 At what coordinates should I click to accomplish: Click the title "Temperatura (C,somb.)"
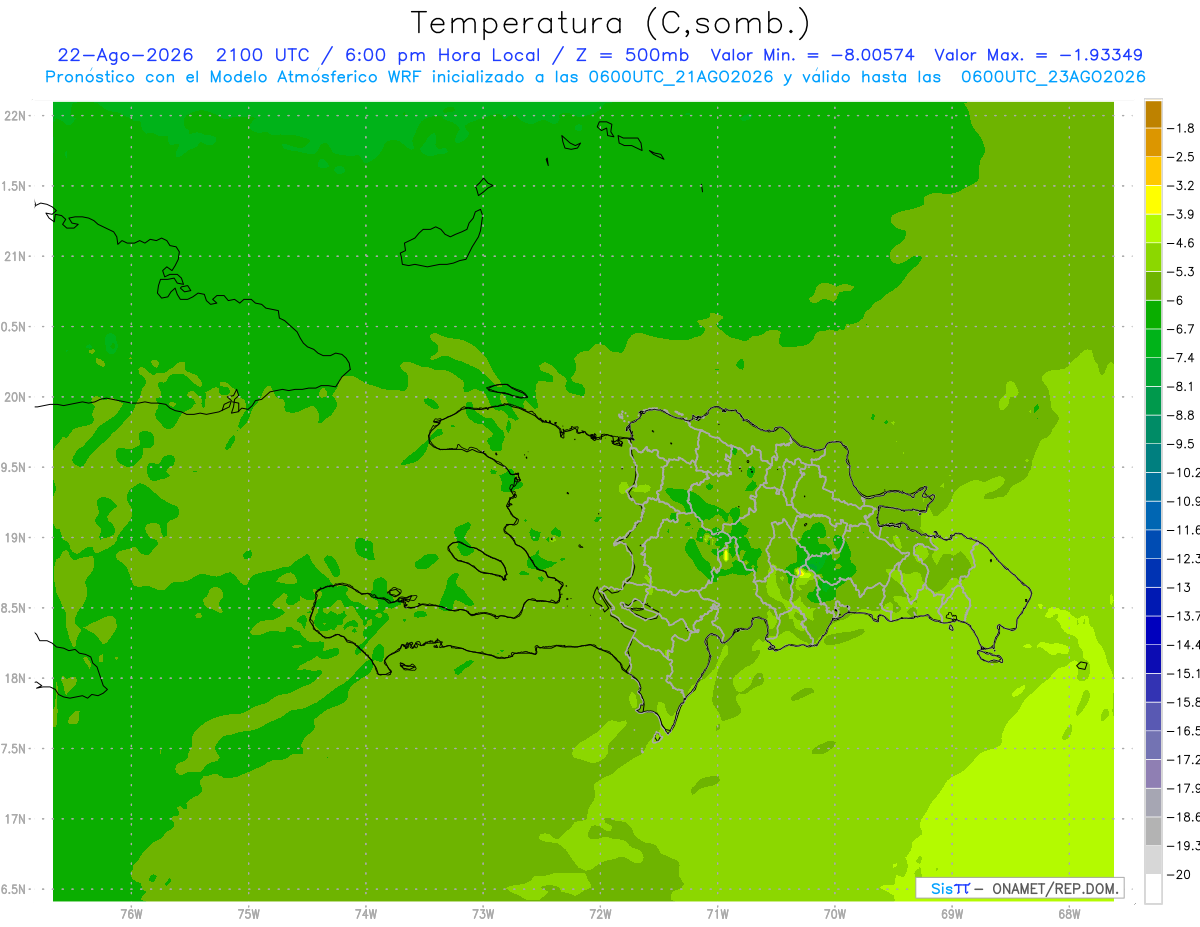click(611, 23)
